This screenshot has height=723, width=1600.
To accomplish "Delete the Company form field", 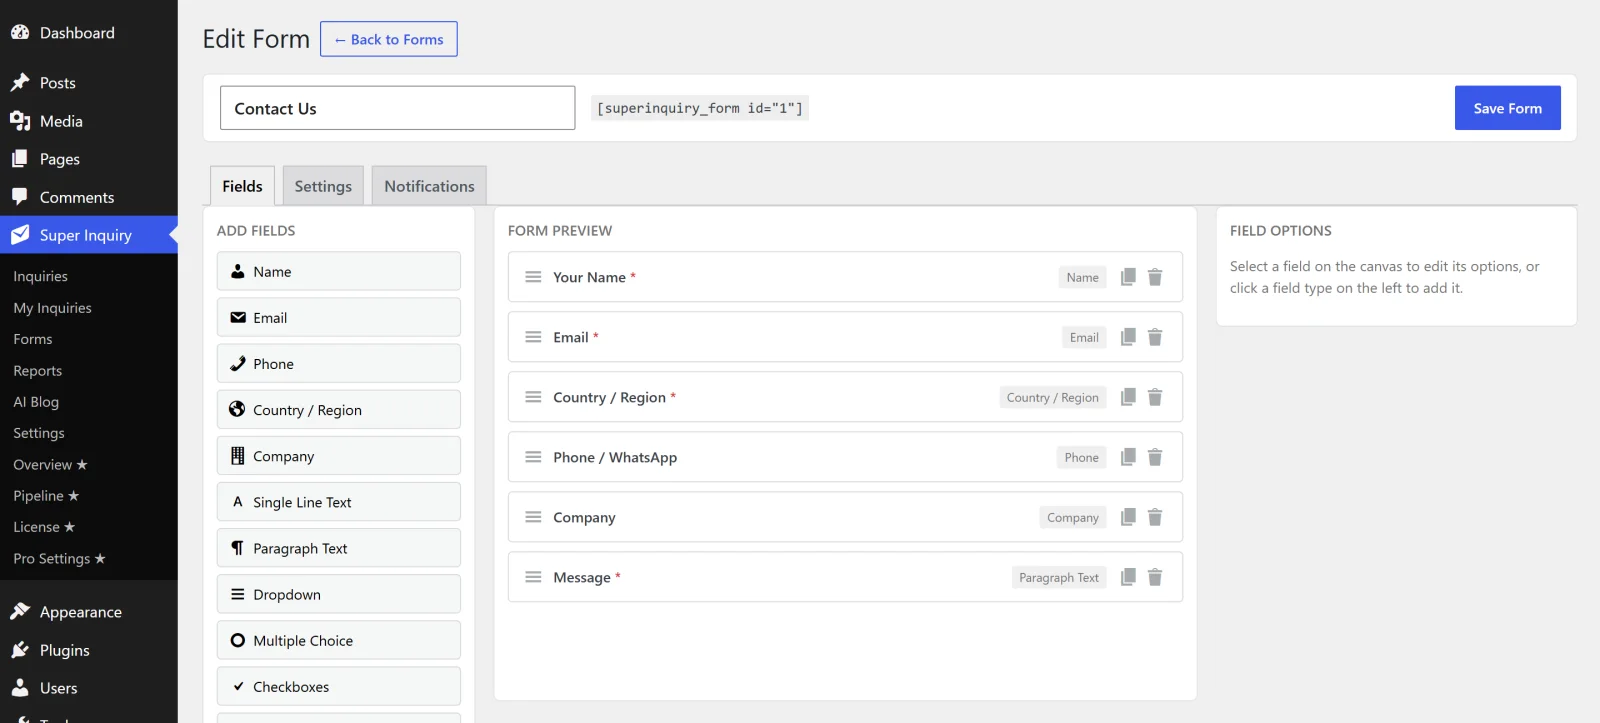I will tap(1155, 517).
